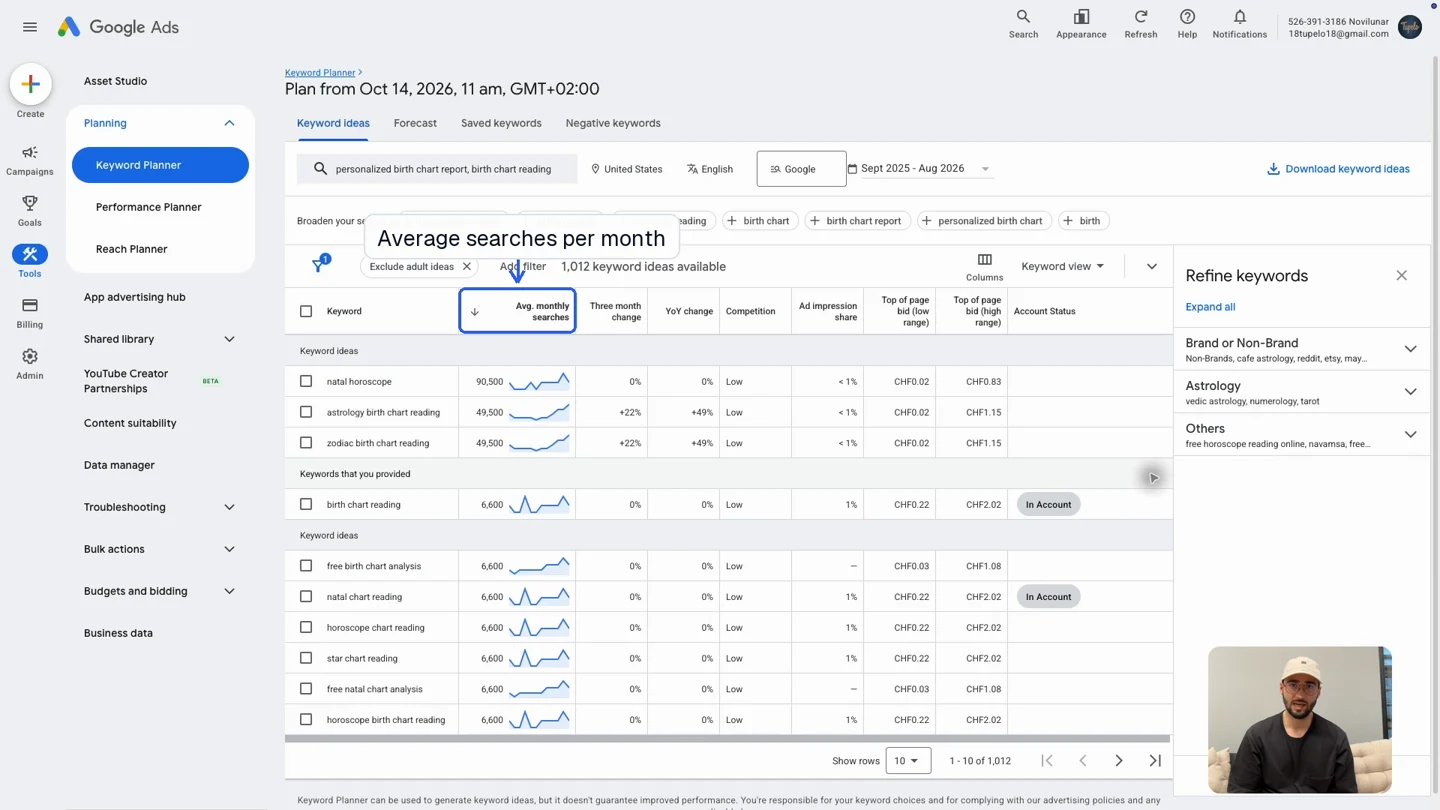
Task: Open the date range dropdown
Action: click(x=920, y=169)
